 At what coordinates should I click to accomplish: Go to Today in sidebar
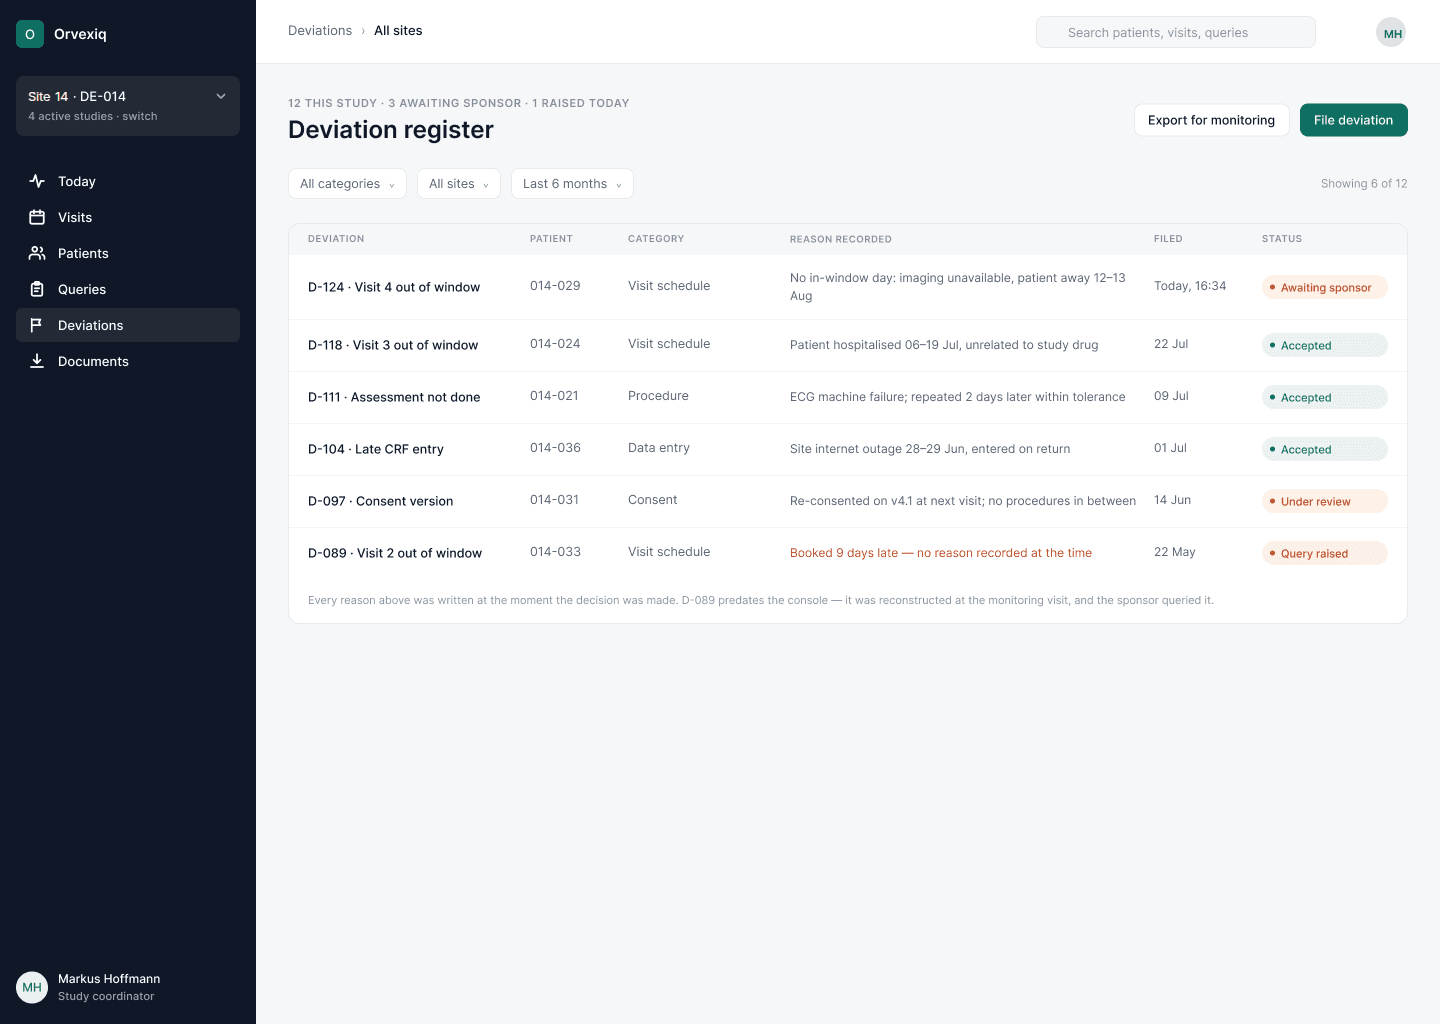pos(128,181)
